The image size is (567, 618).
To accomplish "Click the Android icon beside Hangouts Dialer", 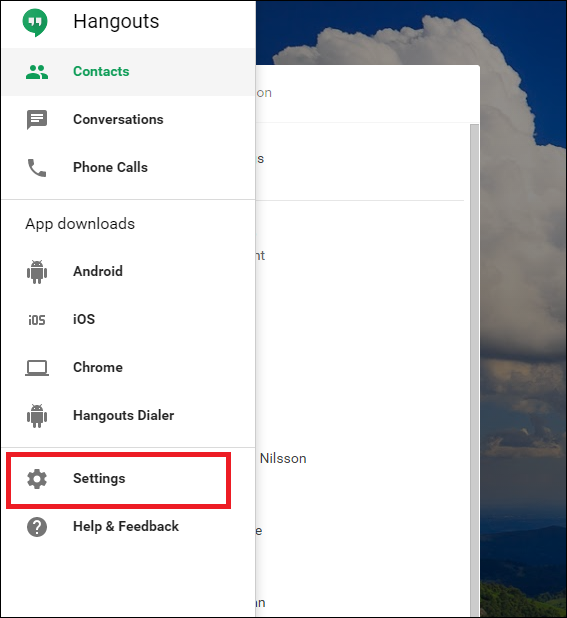I will [x=37, y=415].
